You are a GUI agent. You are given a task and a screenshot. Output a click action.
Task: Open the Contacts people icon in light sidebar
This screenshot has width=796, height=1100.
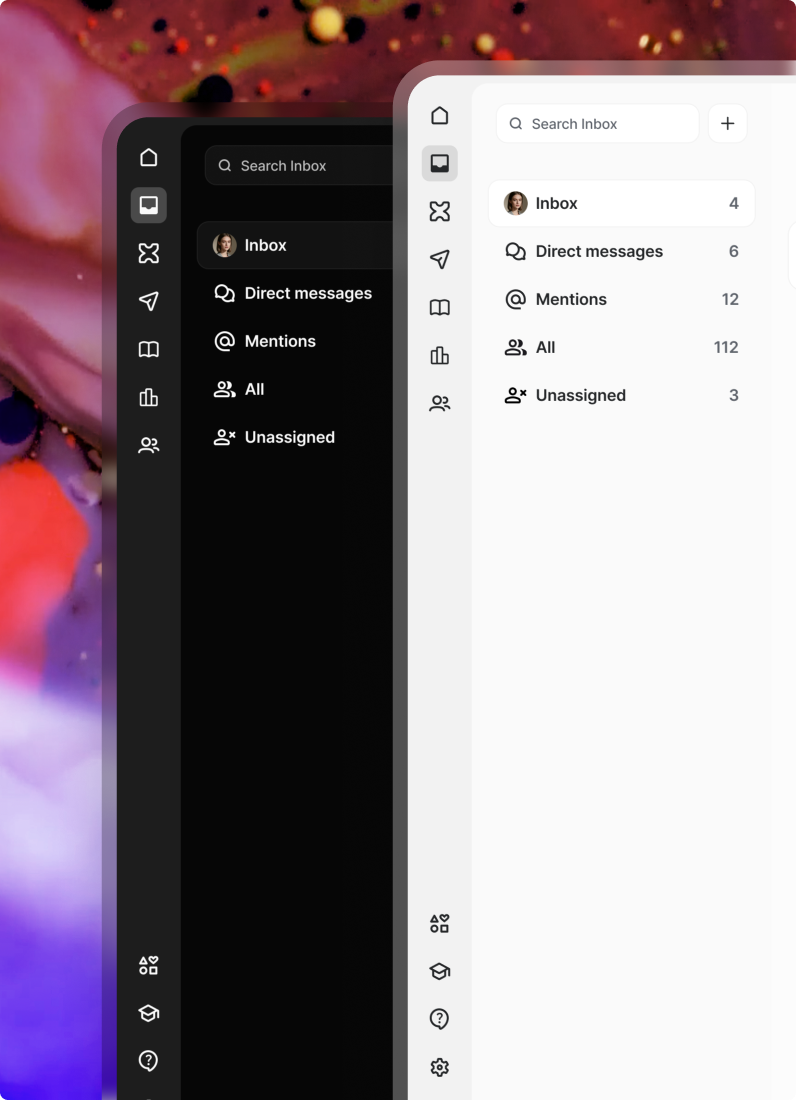439,404
